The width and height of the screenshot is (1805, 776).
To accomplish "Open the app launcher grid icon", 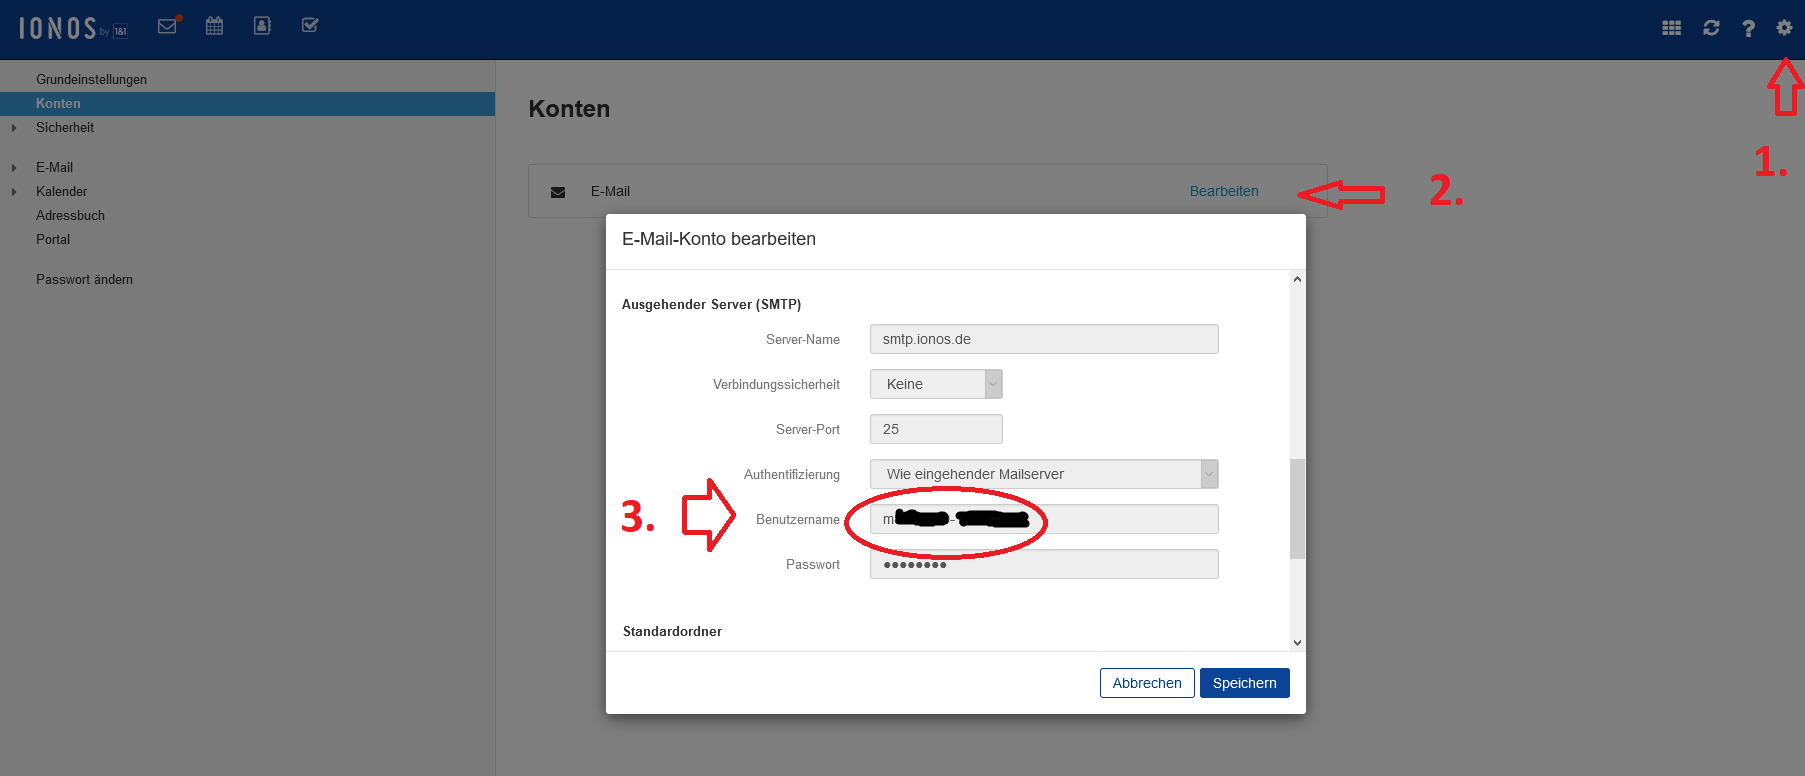I will (1671, 28).
